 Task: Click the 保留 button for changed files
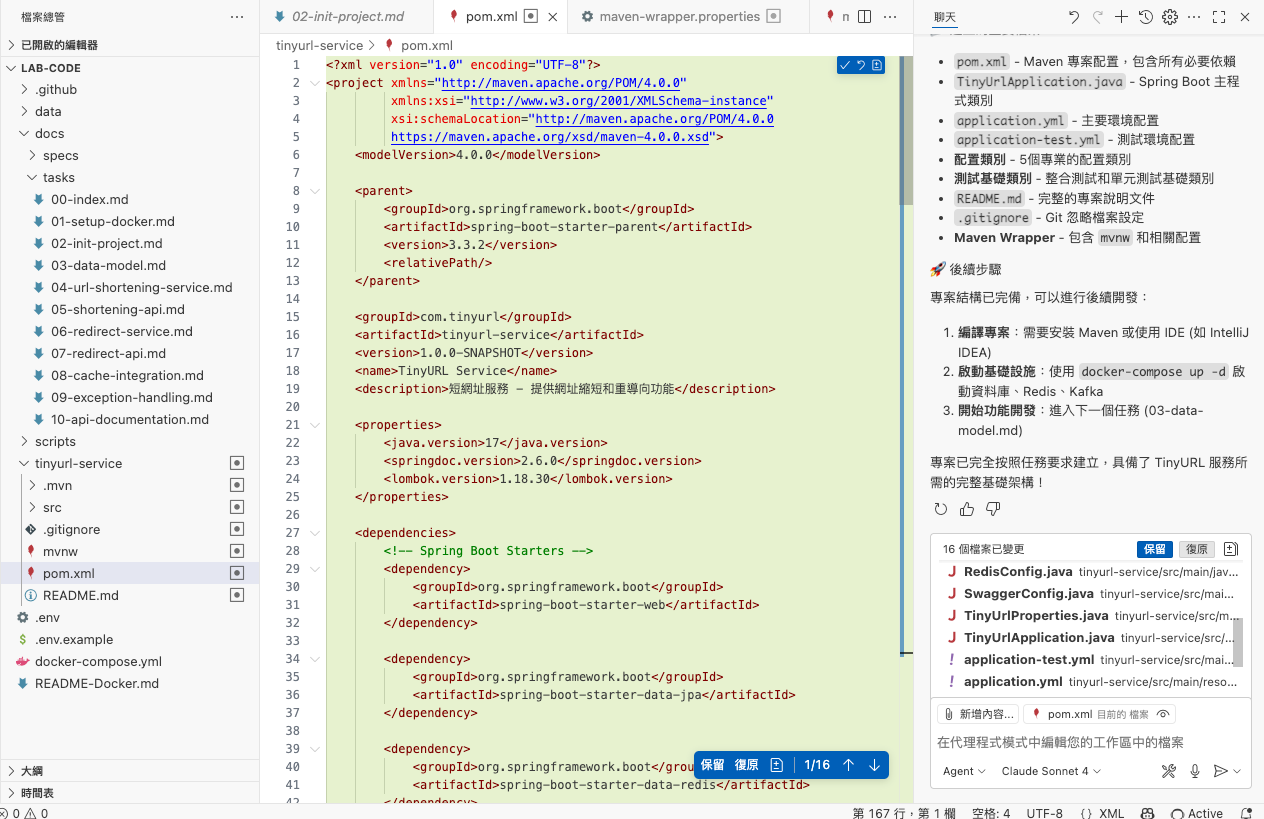pos(1154,548)
